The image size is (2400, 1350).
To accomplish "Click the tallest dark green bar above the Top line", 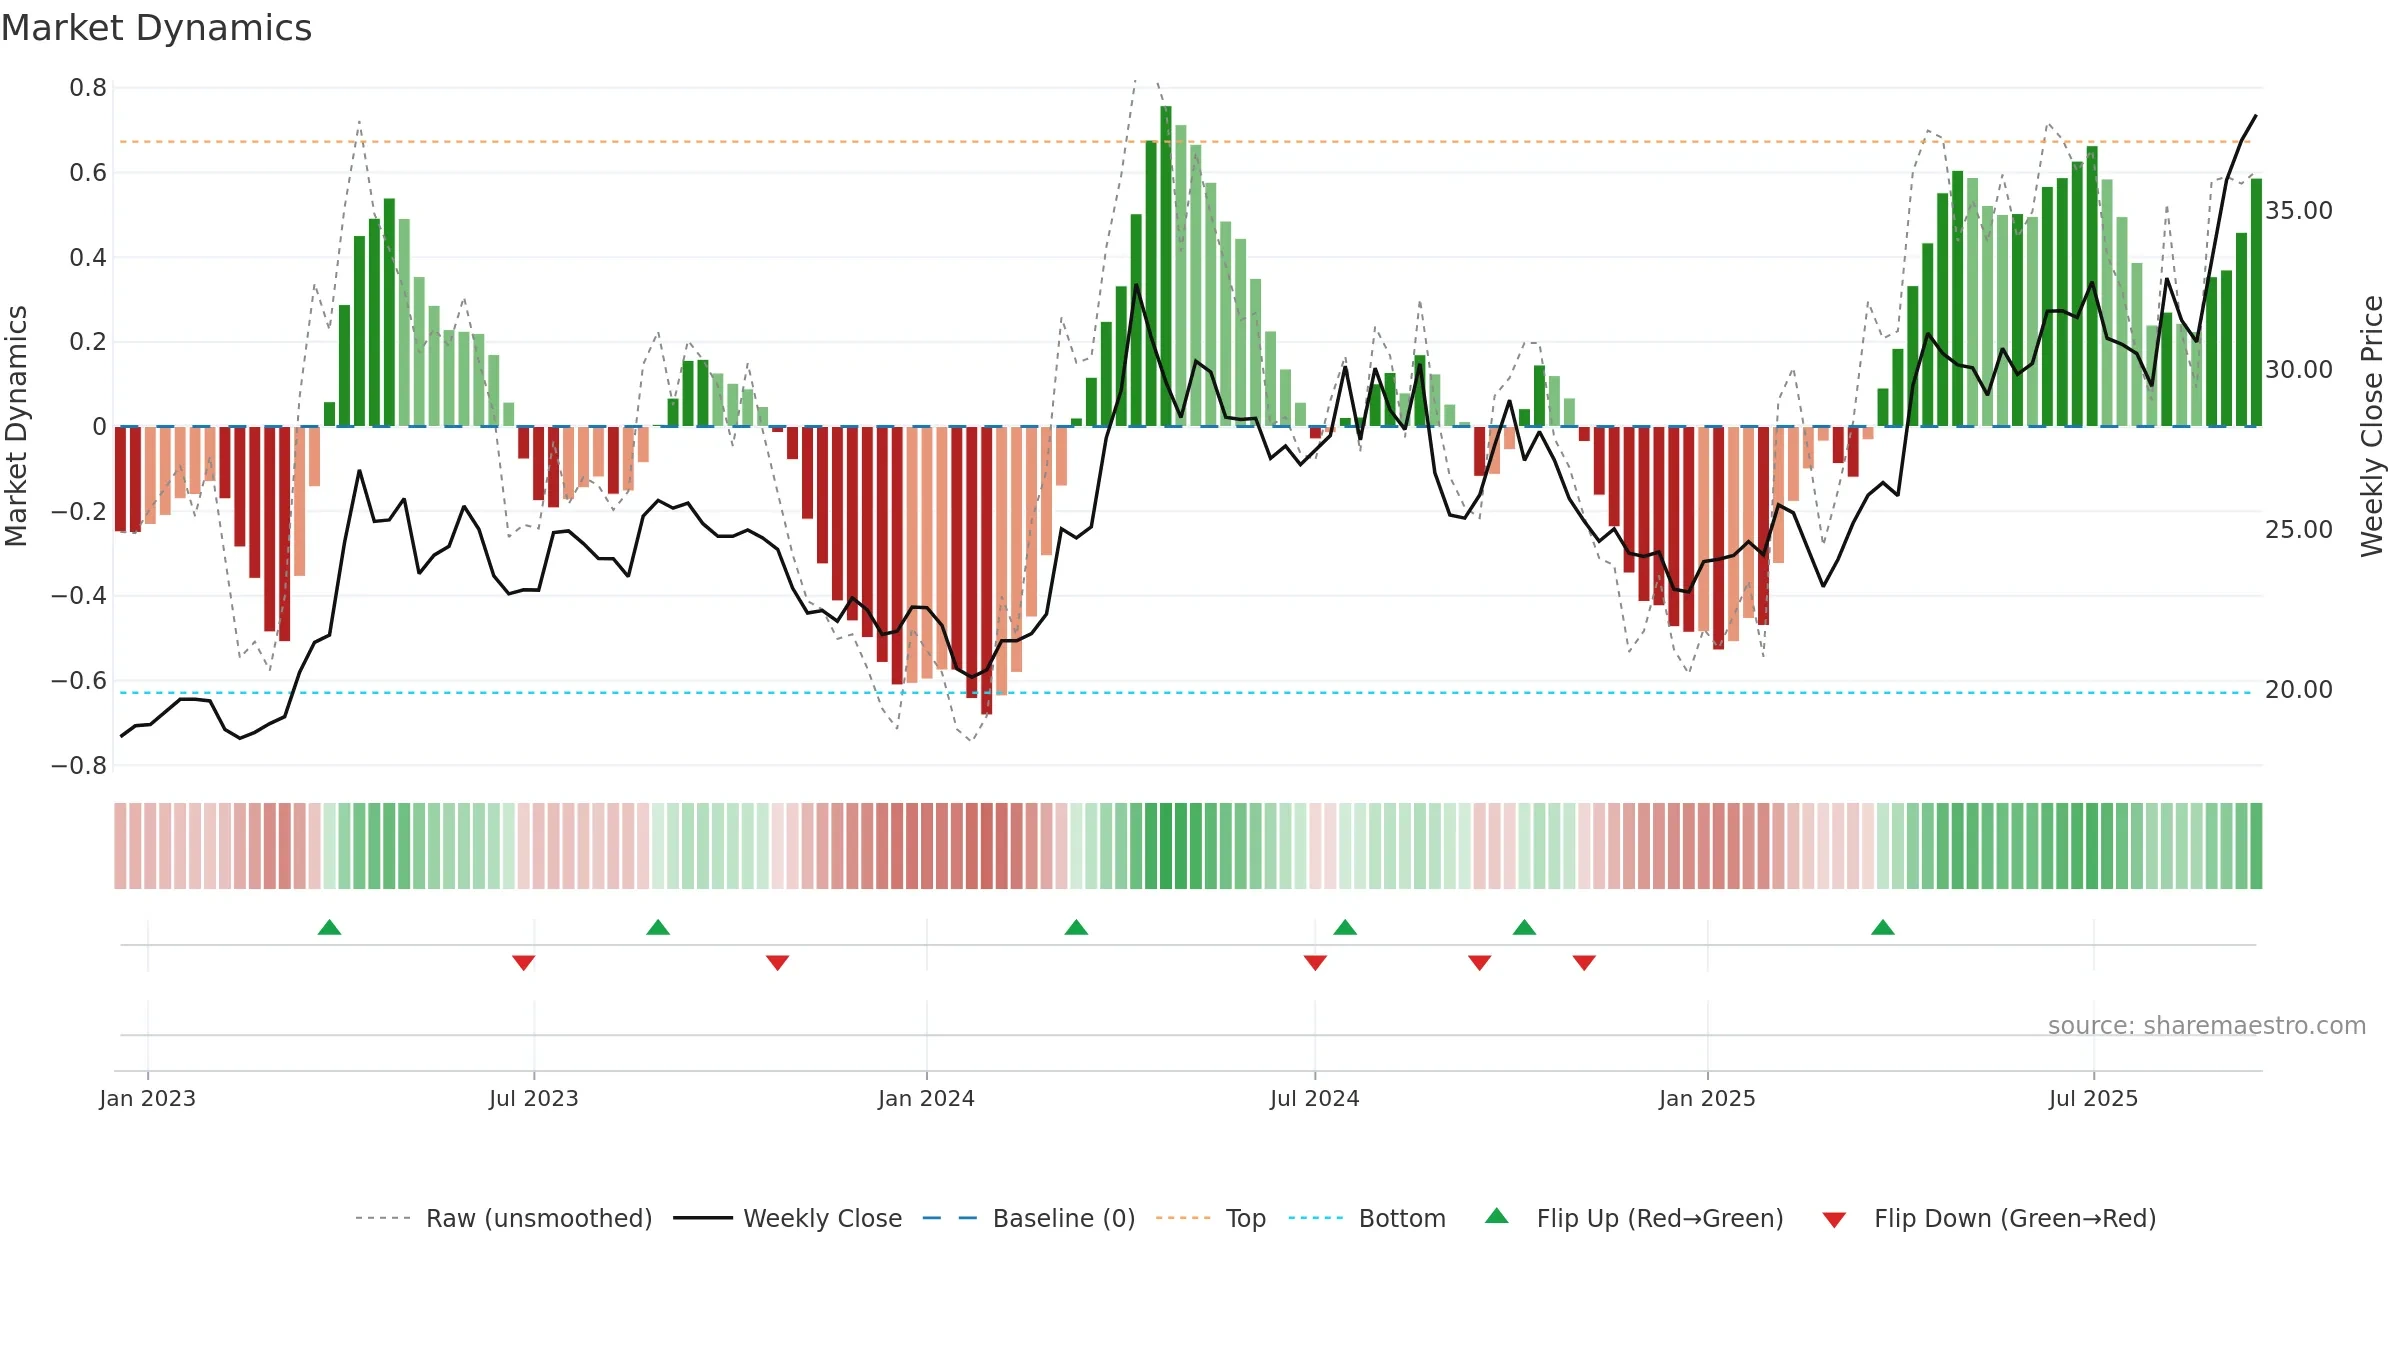I will click(1166, 266).
